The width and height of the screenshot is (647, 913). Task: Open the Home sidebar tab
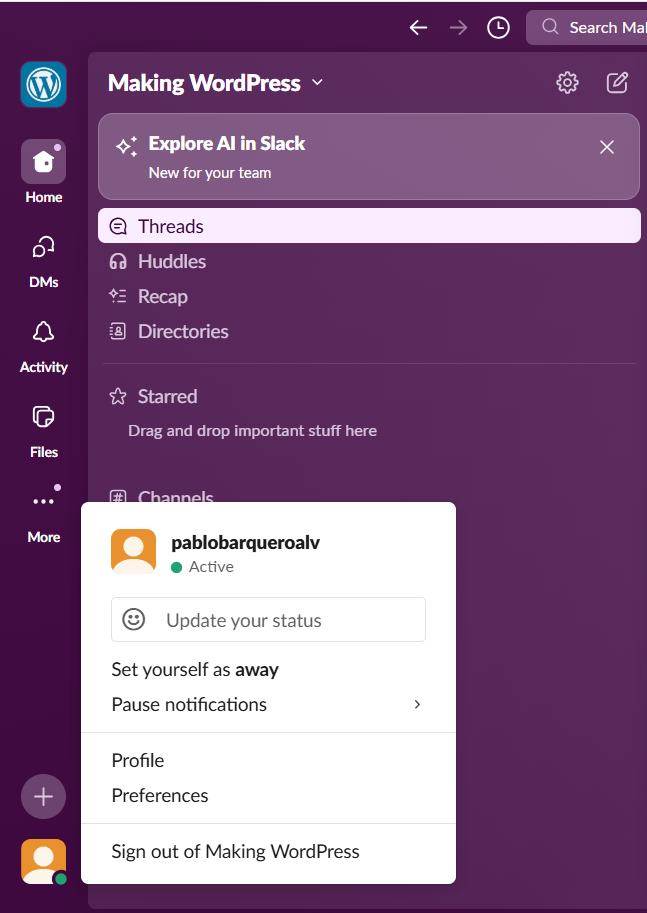pyautogui.click(x=43, y=162)
